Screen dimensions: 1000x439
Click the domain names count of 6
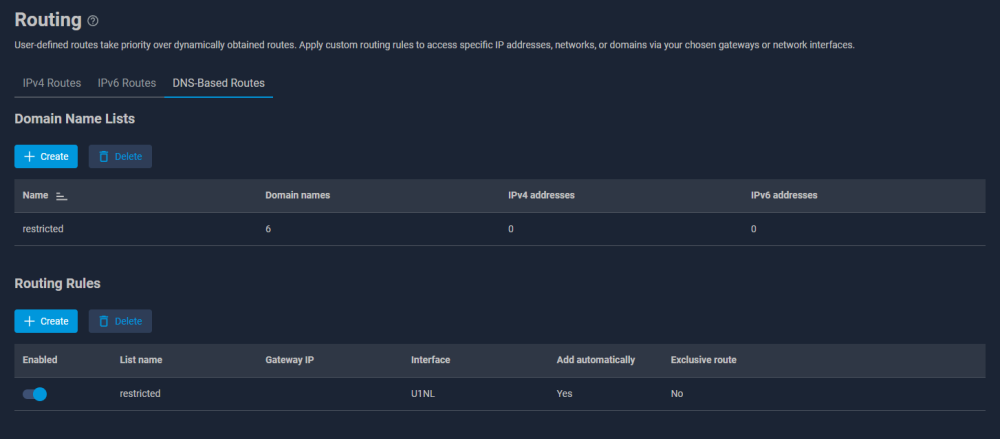pyautogui.click(x=268, y=229)
